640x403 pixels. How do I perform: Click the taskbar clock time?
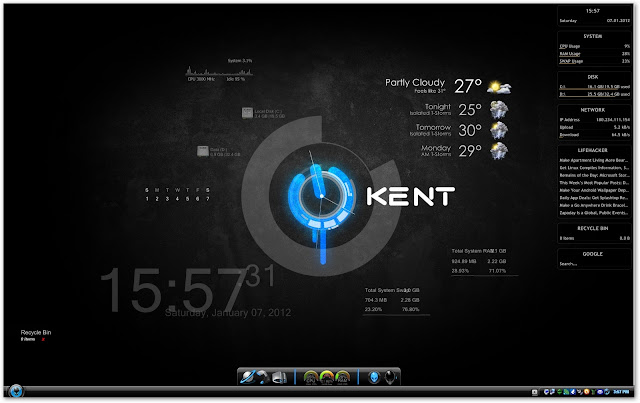pos(621,392)
